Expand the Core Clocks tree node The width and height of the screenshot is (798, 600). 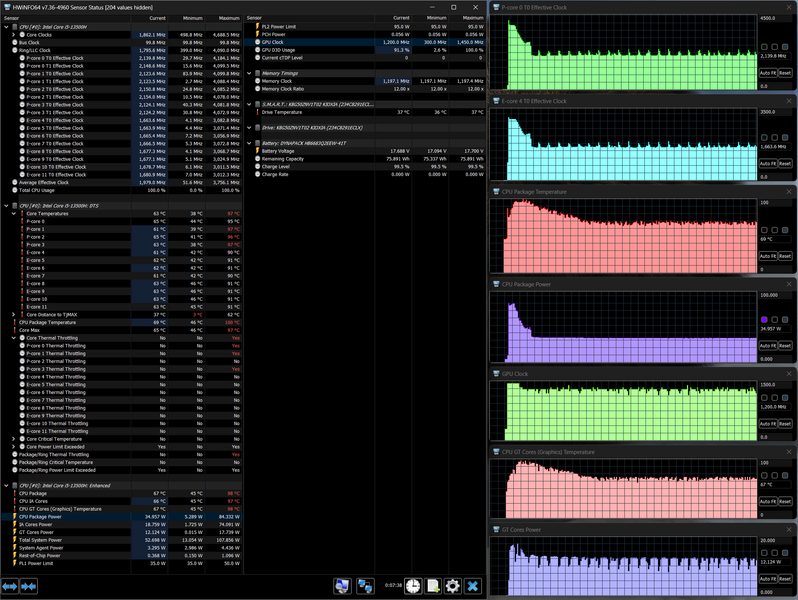point(15,34)
